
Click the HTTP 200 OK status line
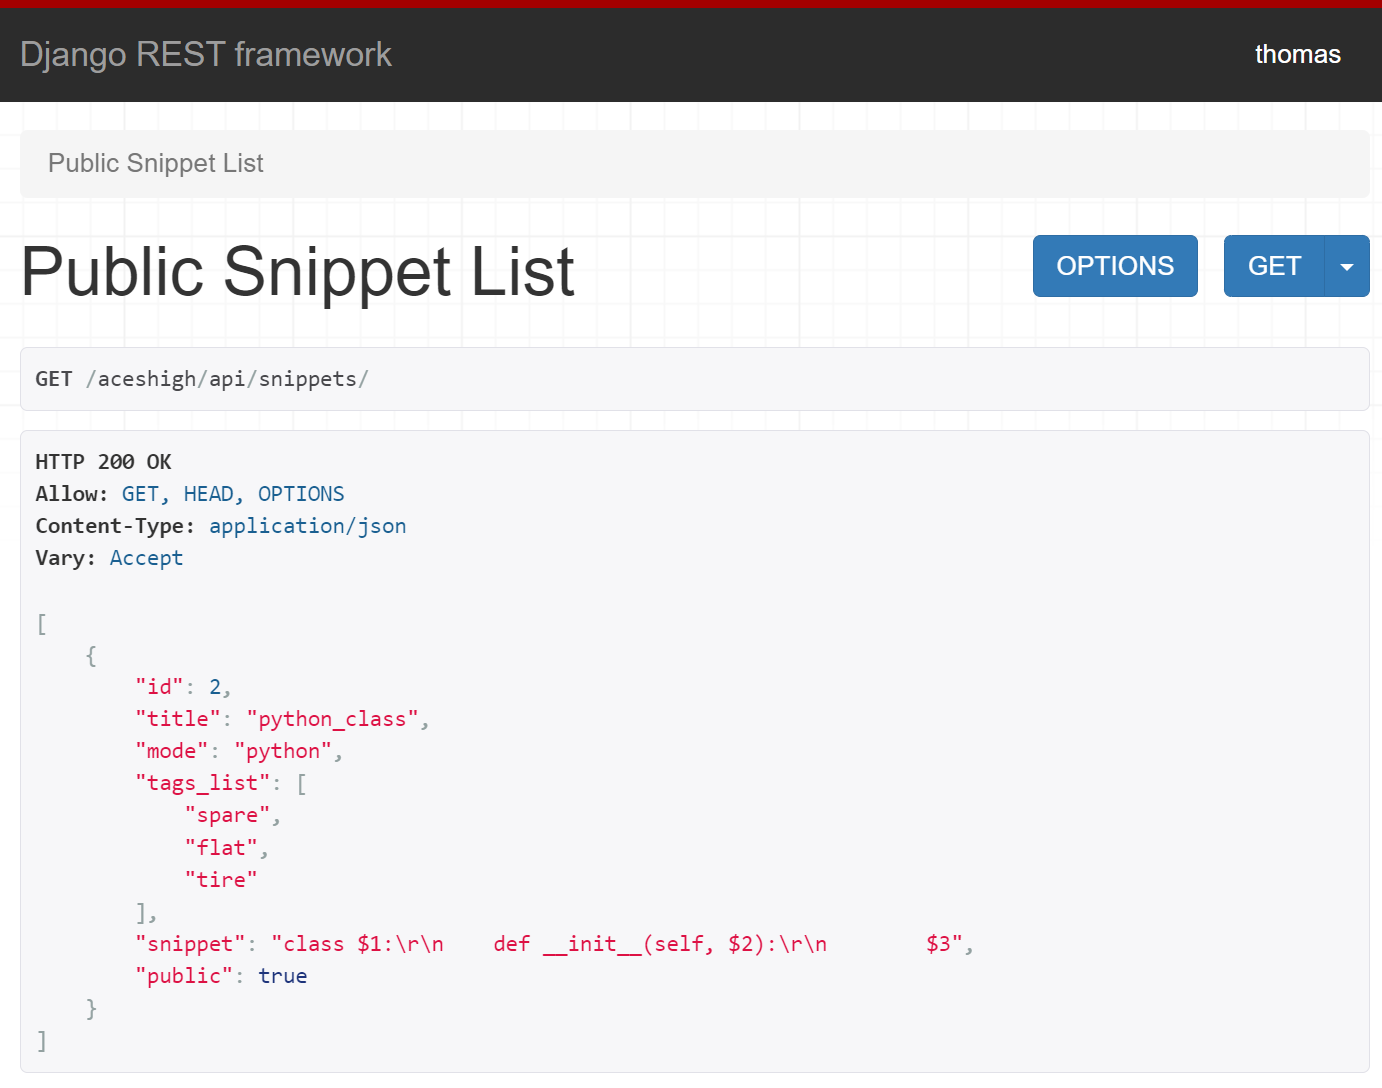click(x=103, y=462)
